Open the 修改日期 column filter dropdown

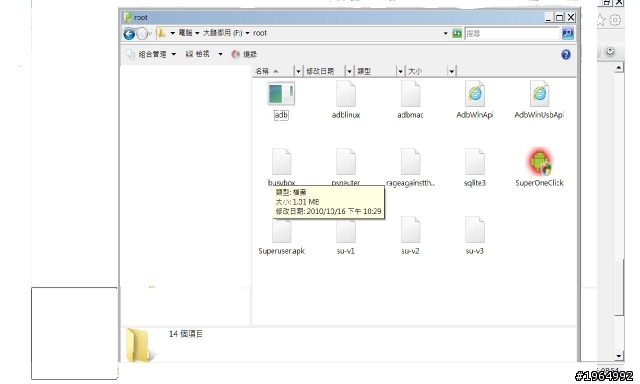(x=349, y=71)
